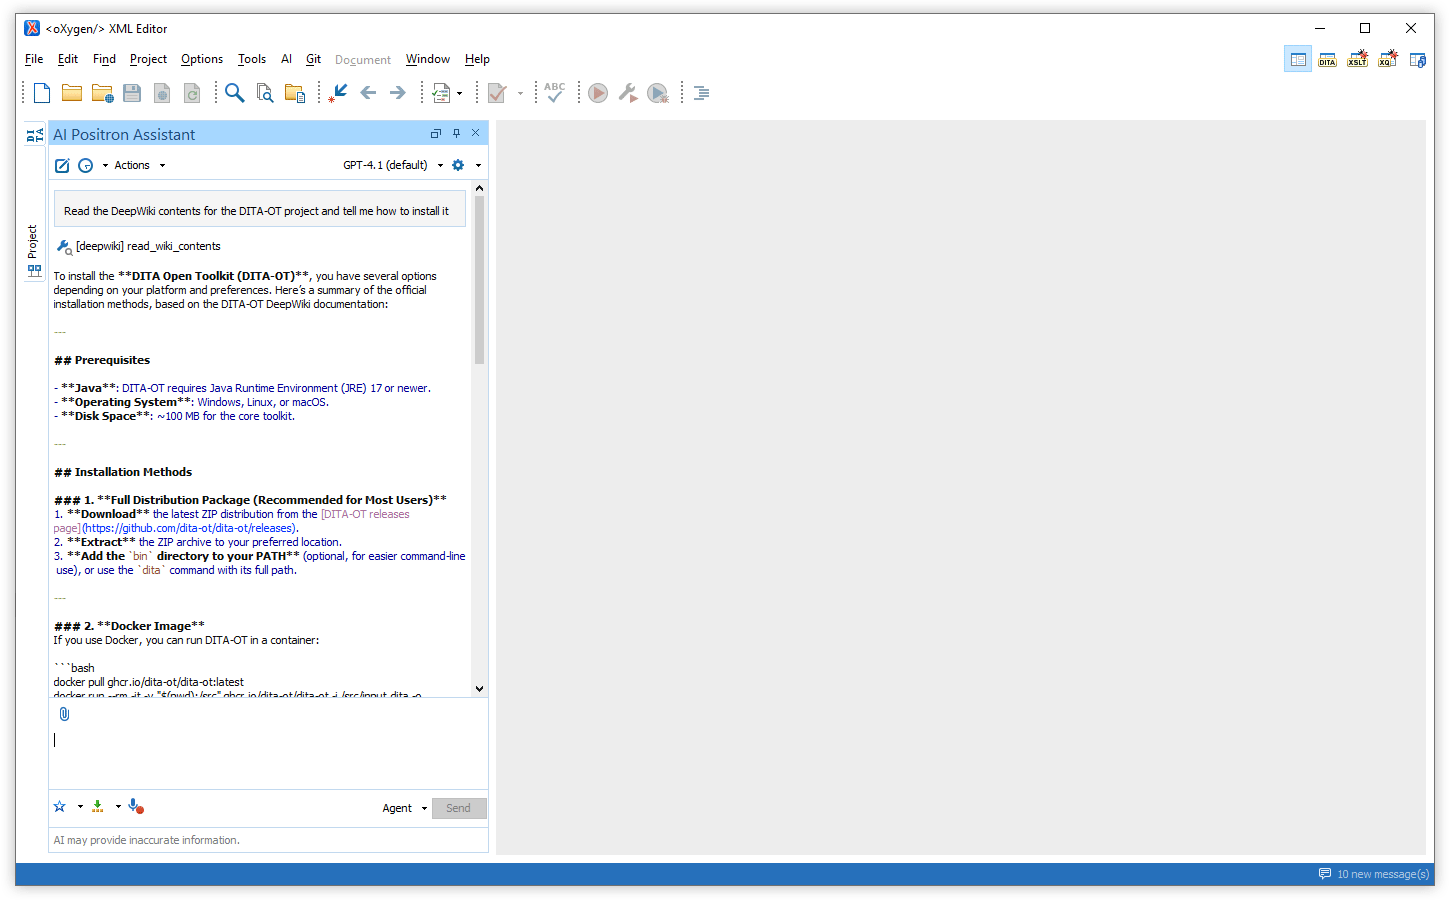1450x900 pixels.
Task: Show the Project side view
Action: (34, 250)
